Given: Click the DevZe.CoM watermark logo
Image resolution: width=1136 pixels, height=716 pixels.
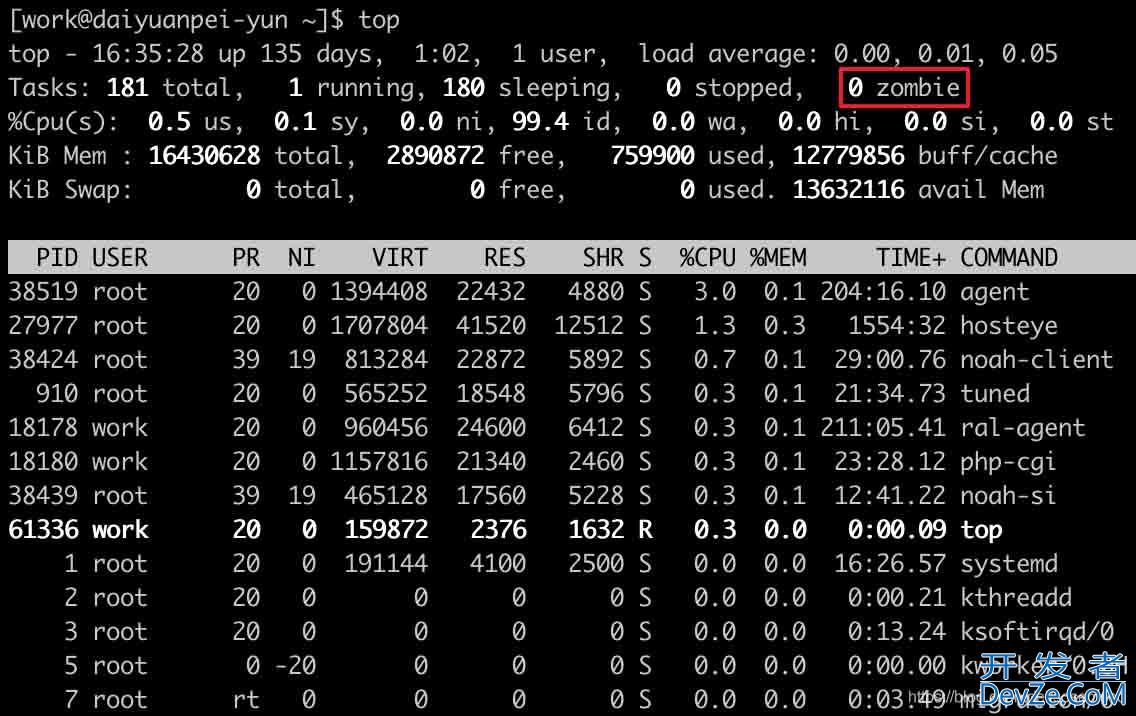Looking at the screenshot, I should tap(1051, 682).
